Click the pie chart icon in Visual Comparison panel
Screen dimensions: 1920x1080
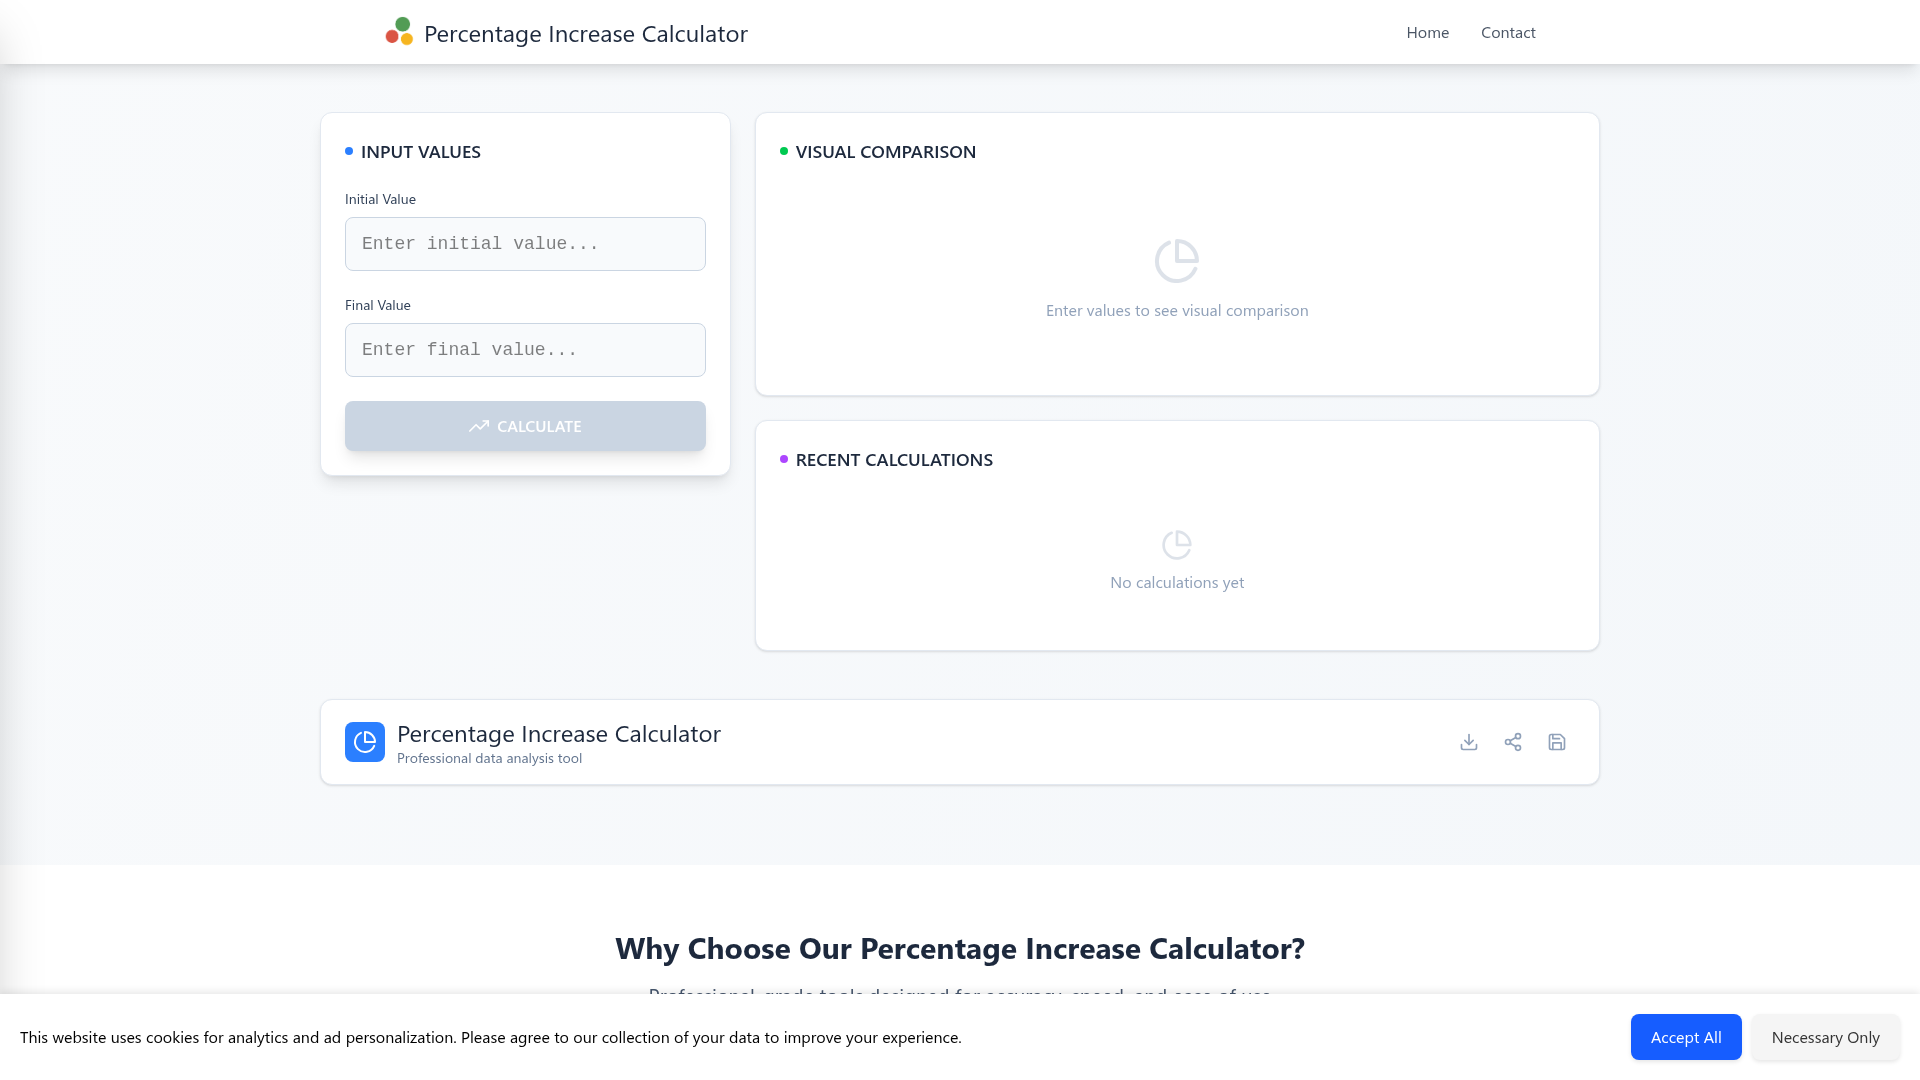[1177, 259]
